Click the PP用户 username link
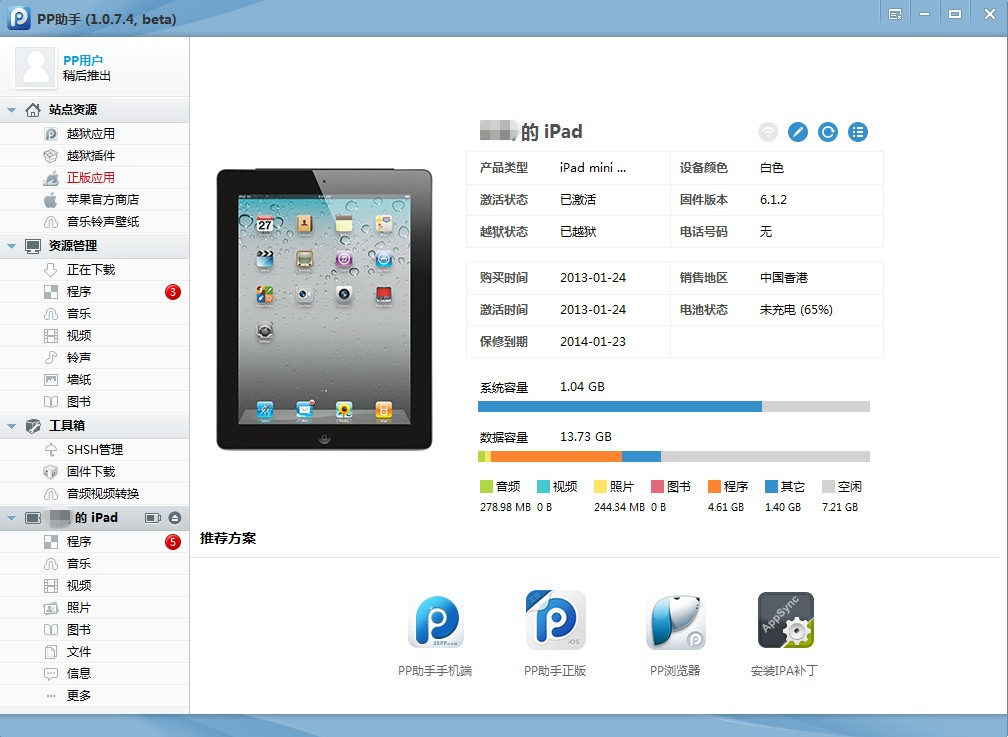 [x=83, y=60]
